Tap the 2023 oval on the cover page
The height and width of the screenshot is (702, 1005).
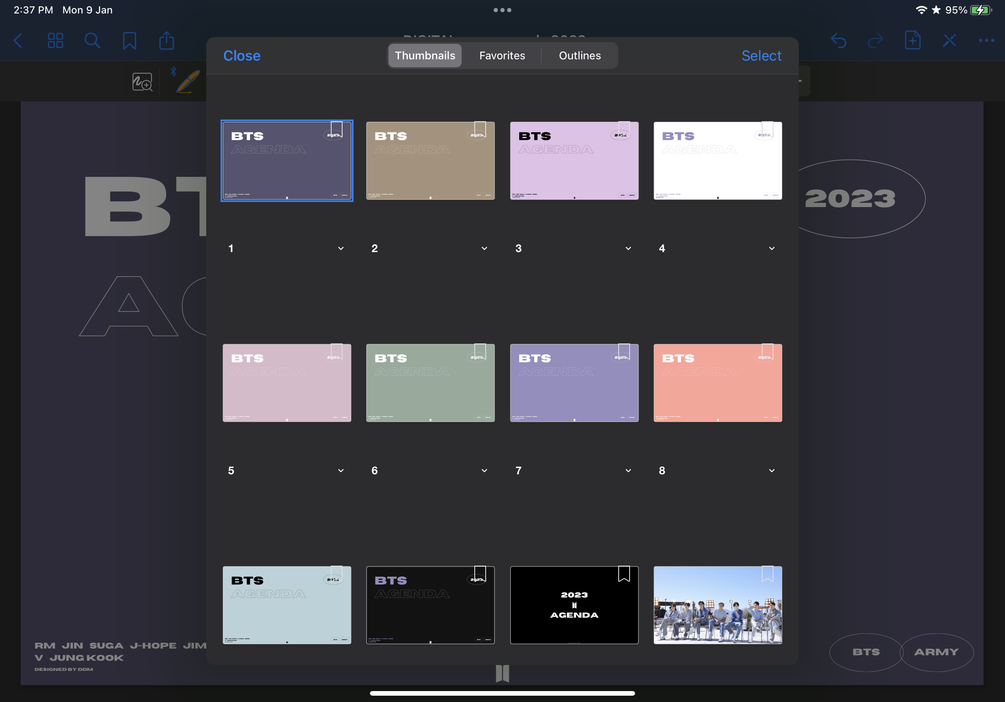(x=851, y=199)
